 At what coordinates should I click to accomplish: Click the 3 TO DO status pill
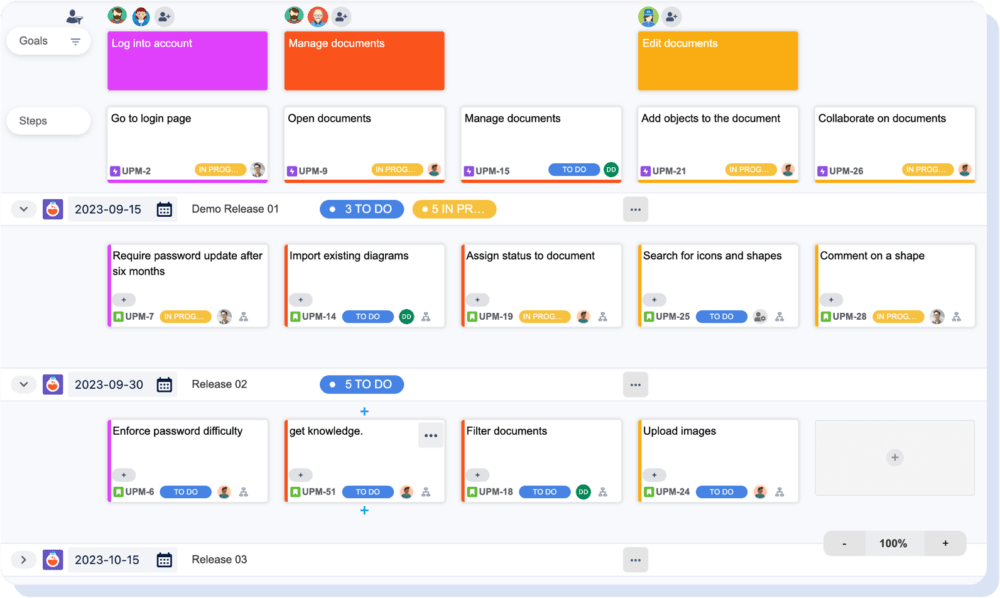[362, 210]
